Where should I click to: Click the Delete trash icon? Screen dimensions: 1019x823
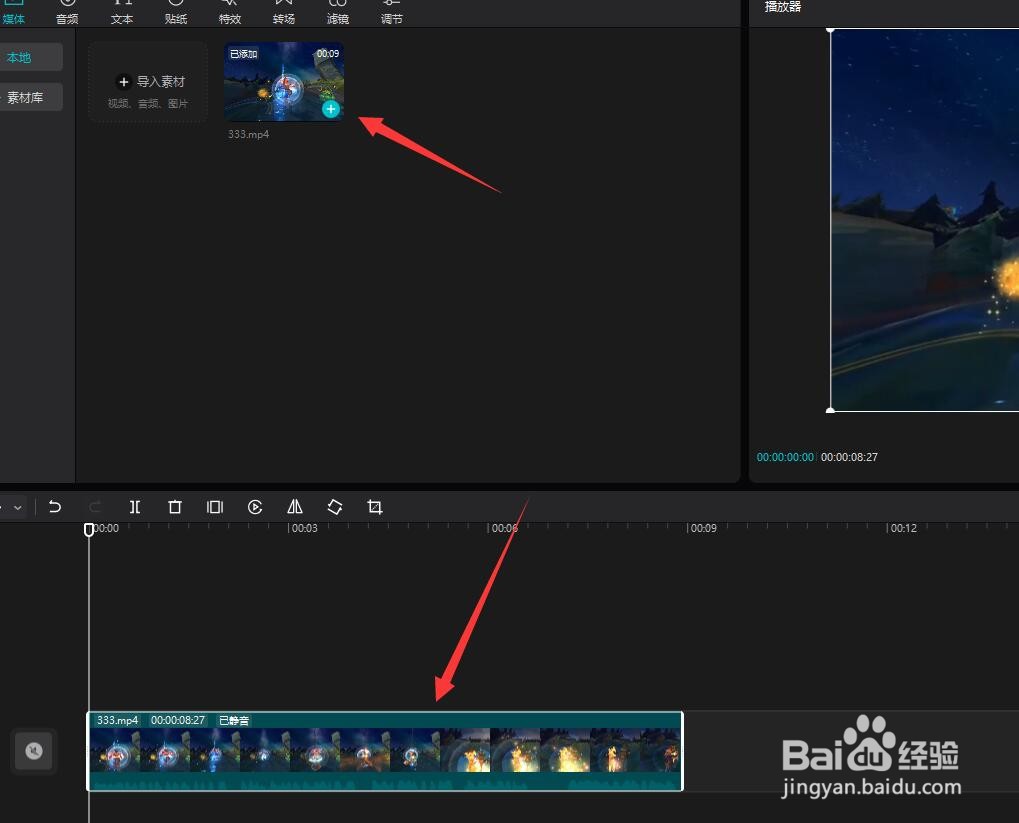point(175,507)
